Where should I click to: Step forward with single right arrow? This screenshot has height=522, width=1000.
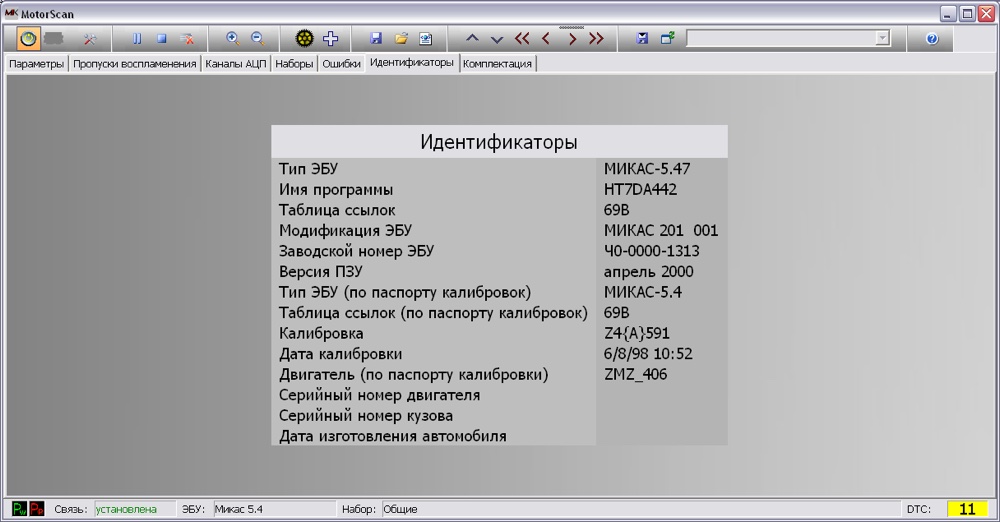[x=572, y=39]
